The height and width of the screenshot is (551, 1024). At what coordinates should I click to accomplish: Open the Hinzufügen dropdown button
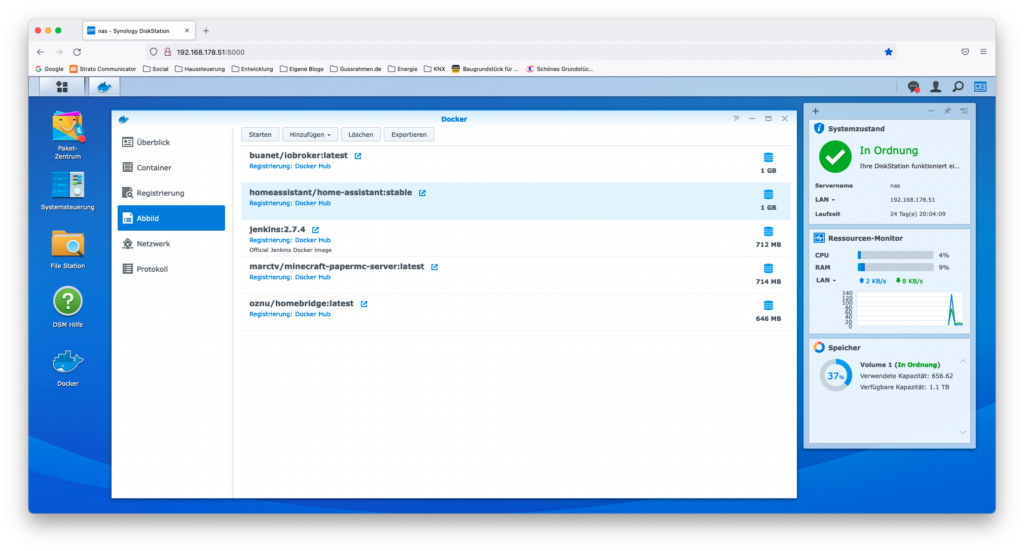[310, 134]
